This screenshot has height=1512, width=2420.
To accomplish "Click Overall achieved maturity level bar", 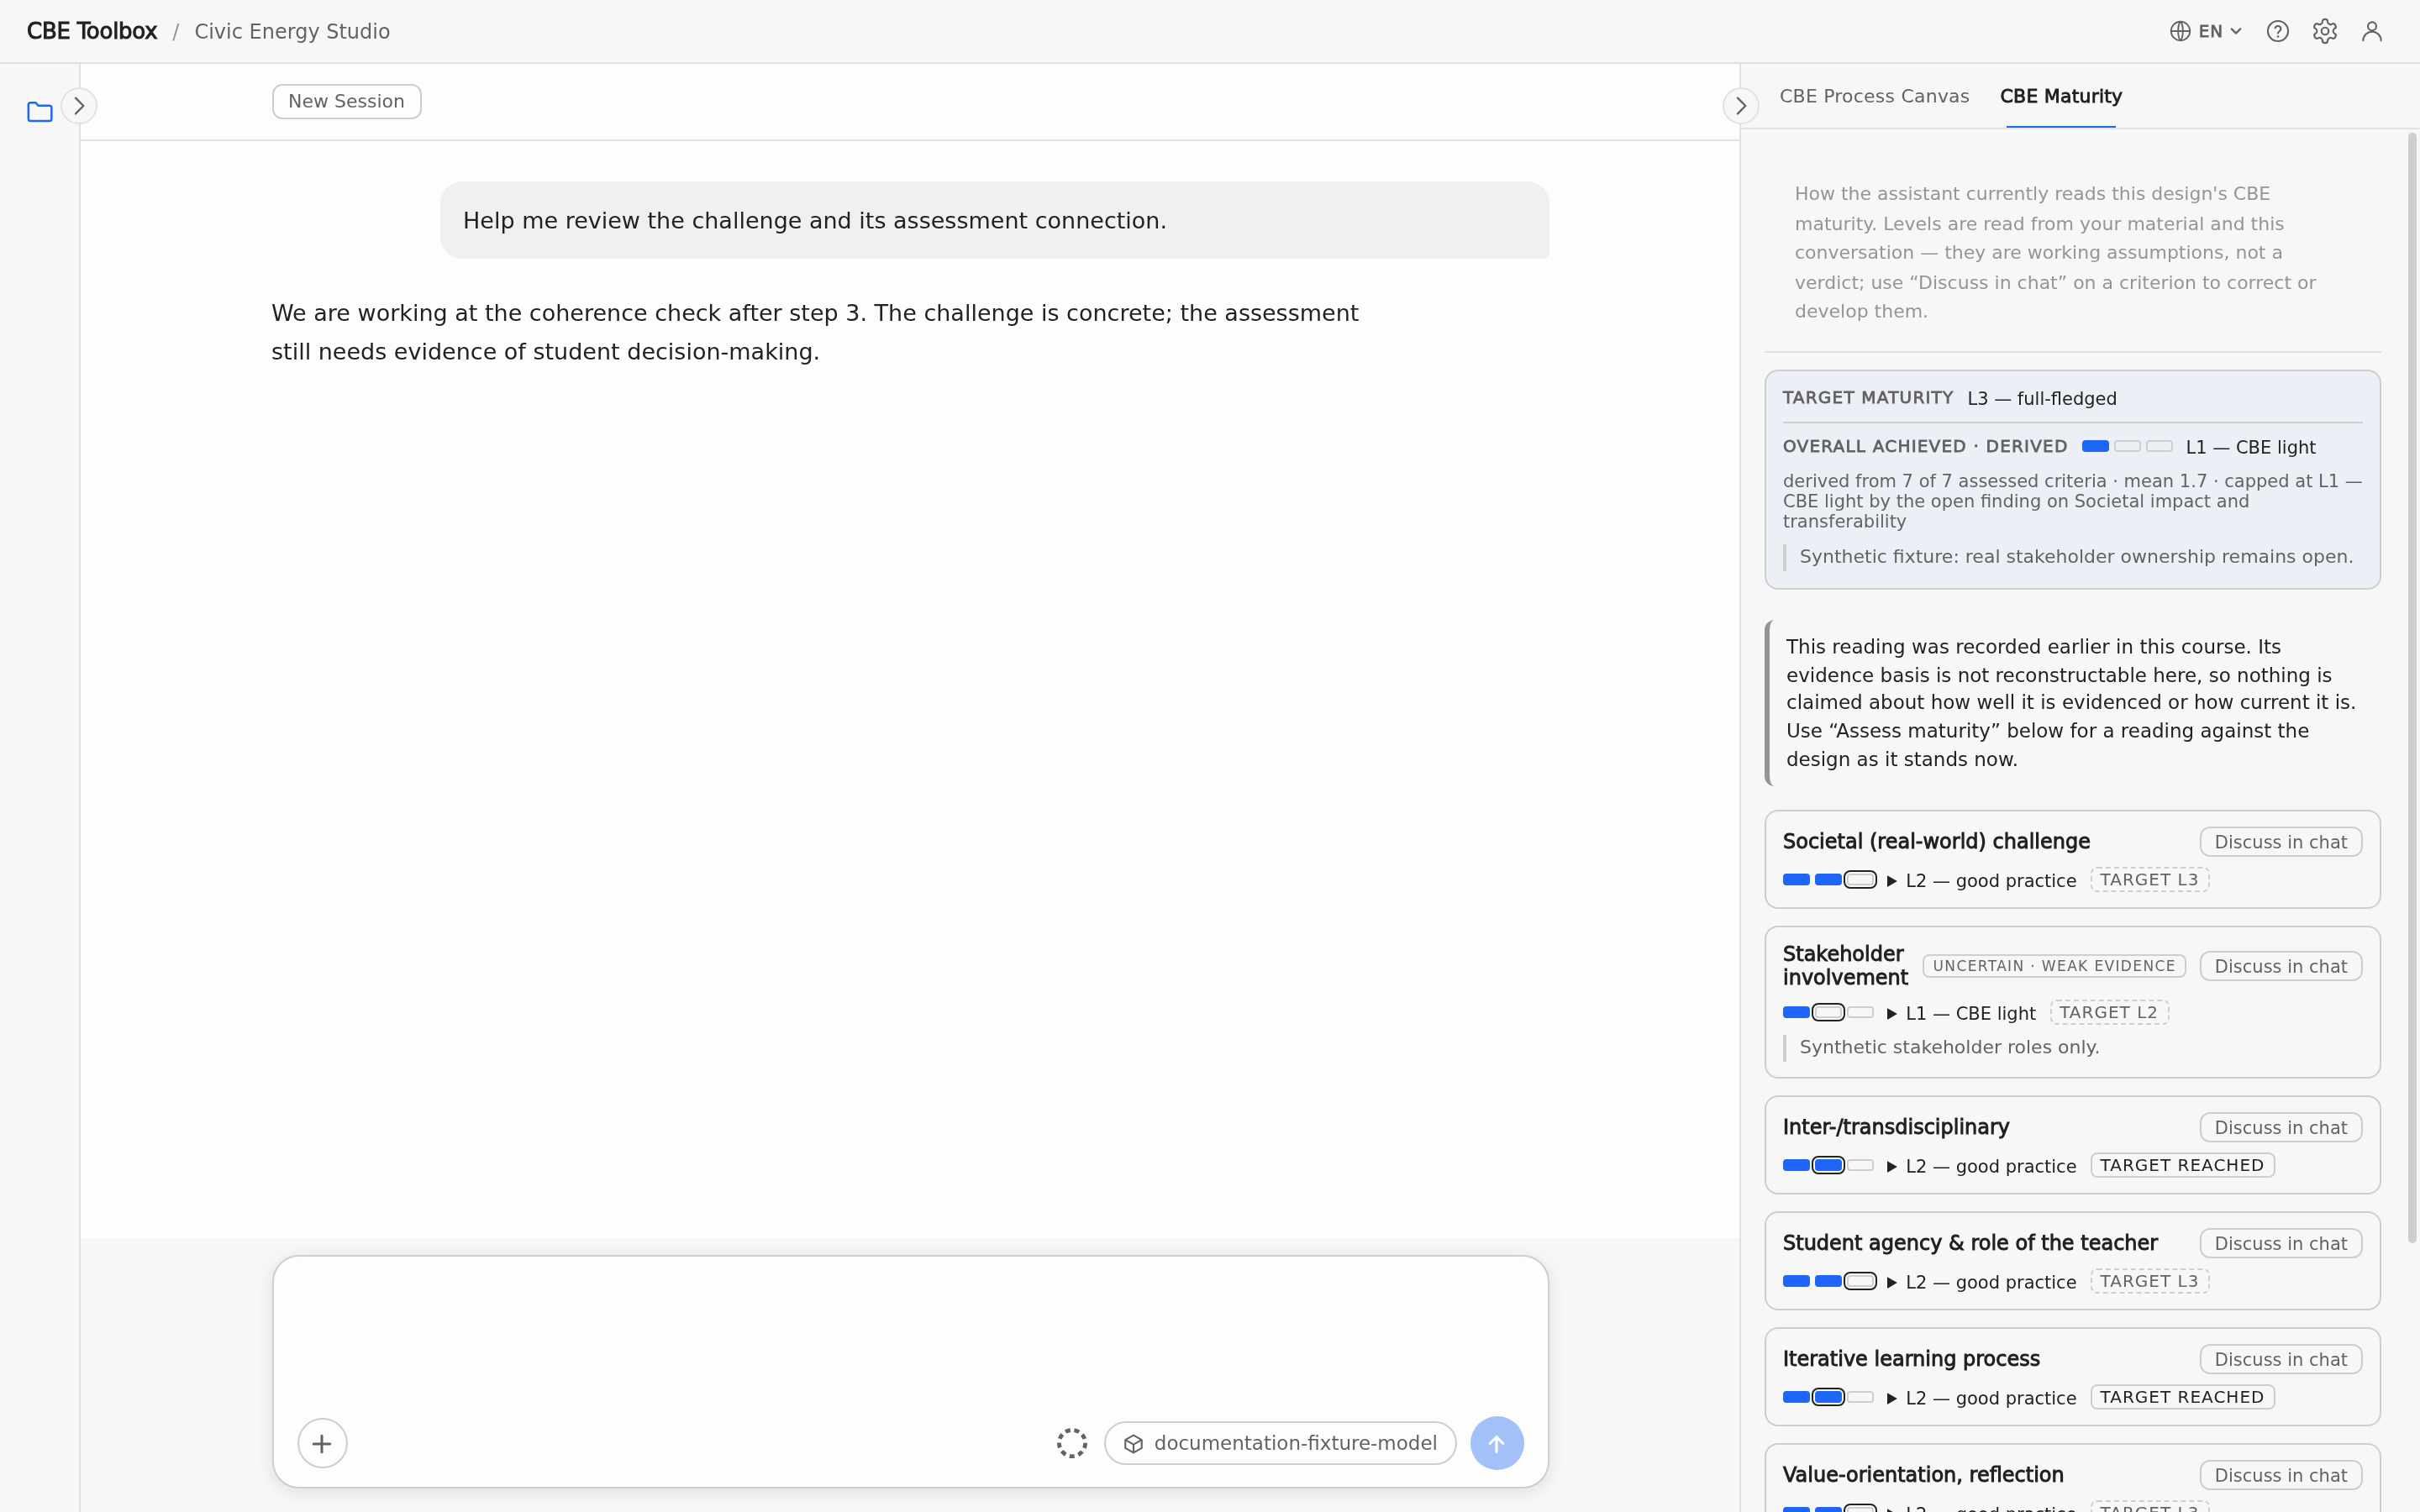I will pyautogui.click(x=2127, y=446).
